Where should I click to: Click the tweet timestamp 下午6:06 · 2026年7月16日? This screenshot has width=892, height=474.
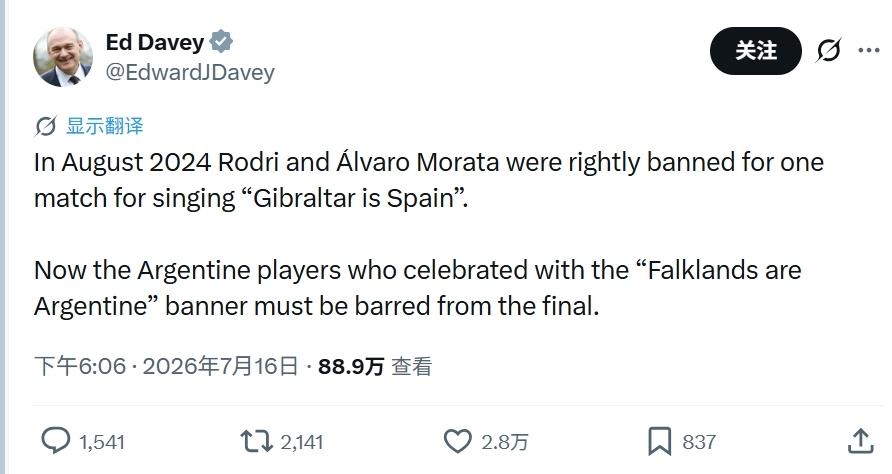pyautogui.click(x=166, y=366)
